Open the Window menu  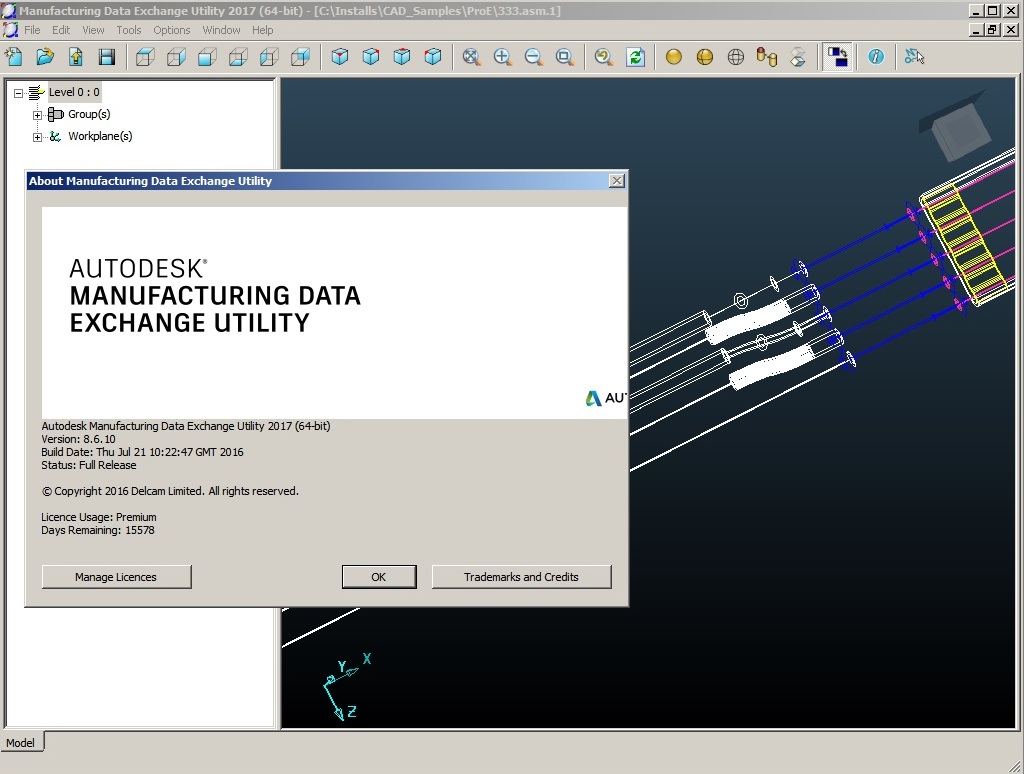tap(221, 30)
